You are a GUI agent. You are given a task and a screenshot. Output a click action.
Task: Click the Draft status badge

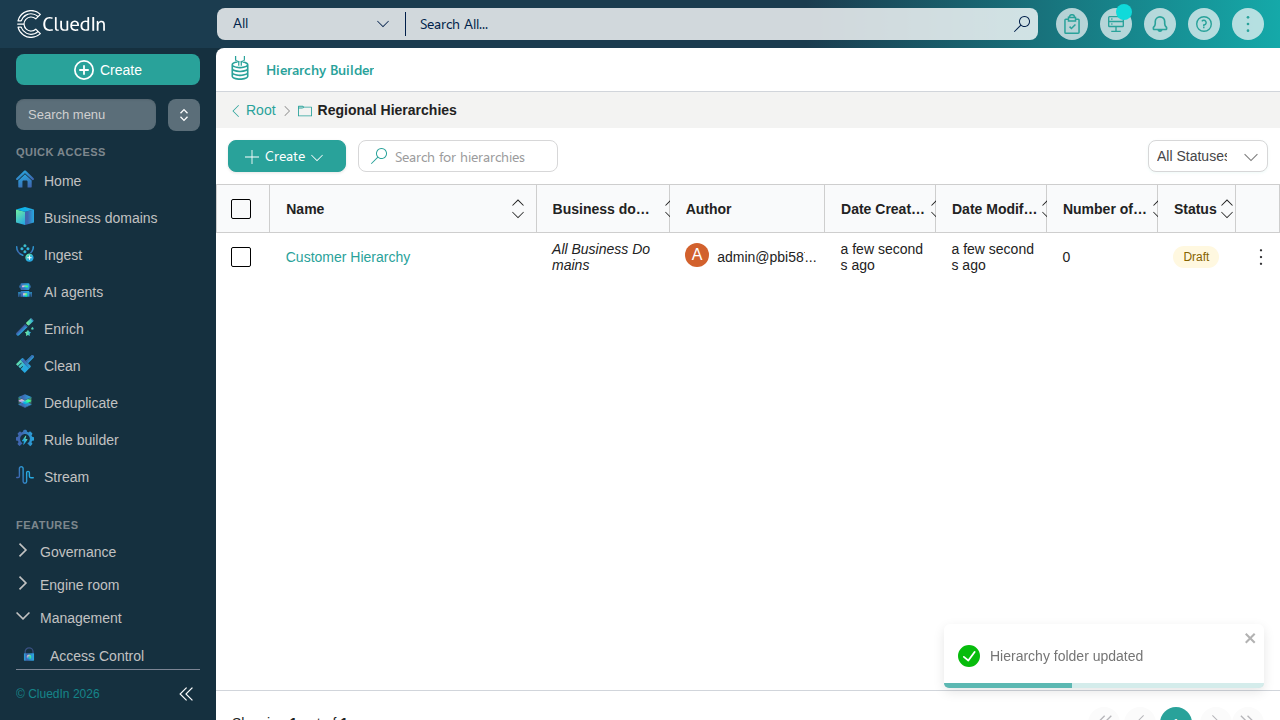(x=1196, y=257)
